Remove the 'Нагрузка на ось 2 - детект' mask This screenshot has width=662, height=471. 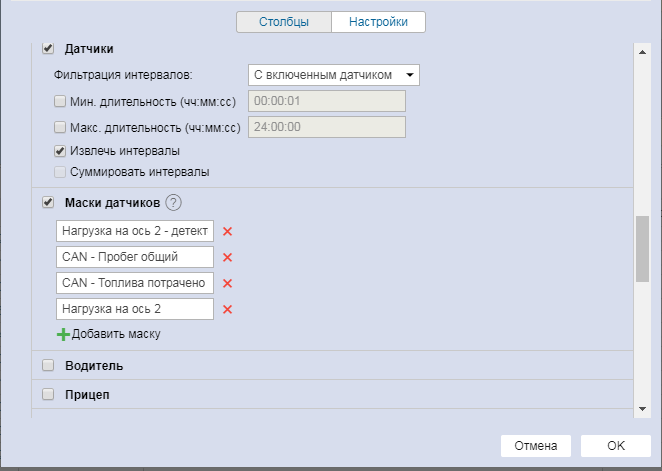coord(227,232)
